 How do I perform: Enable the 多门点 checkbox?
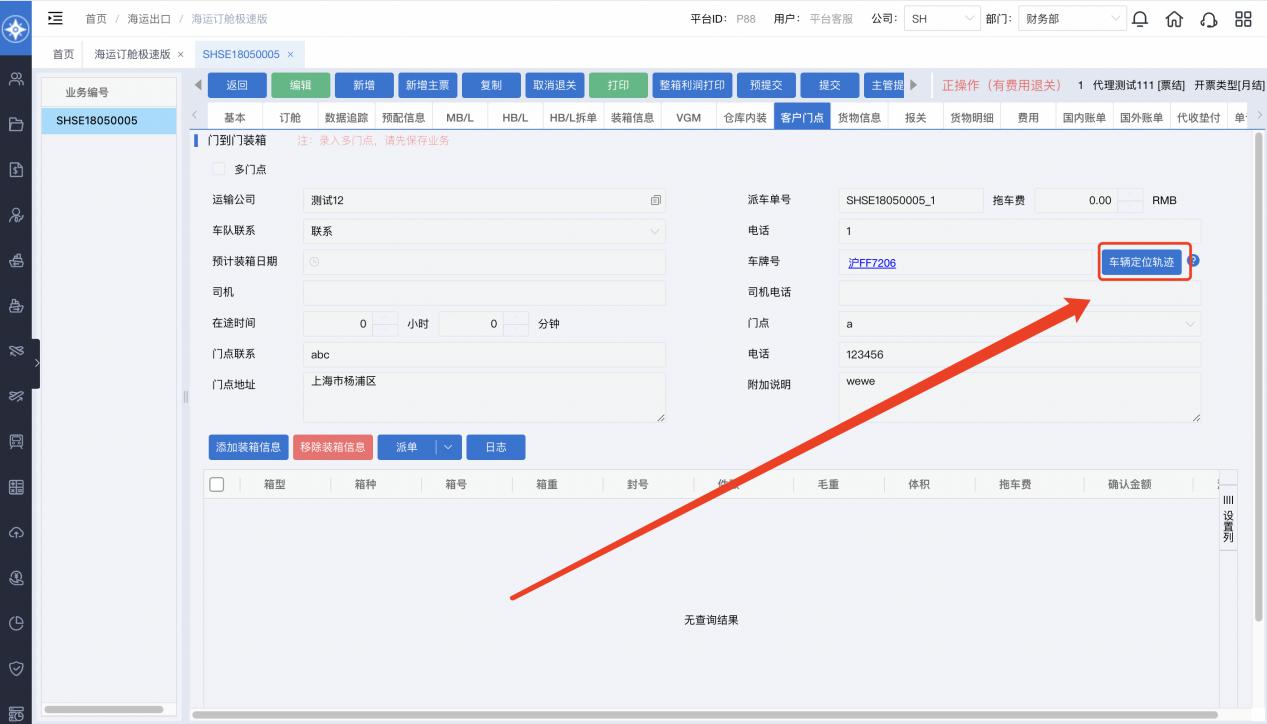point(220,169)
